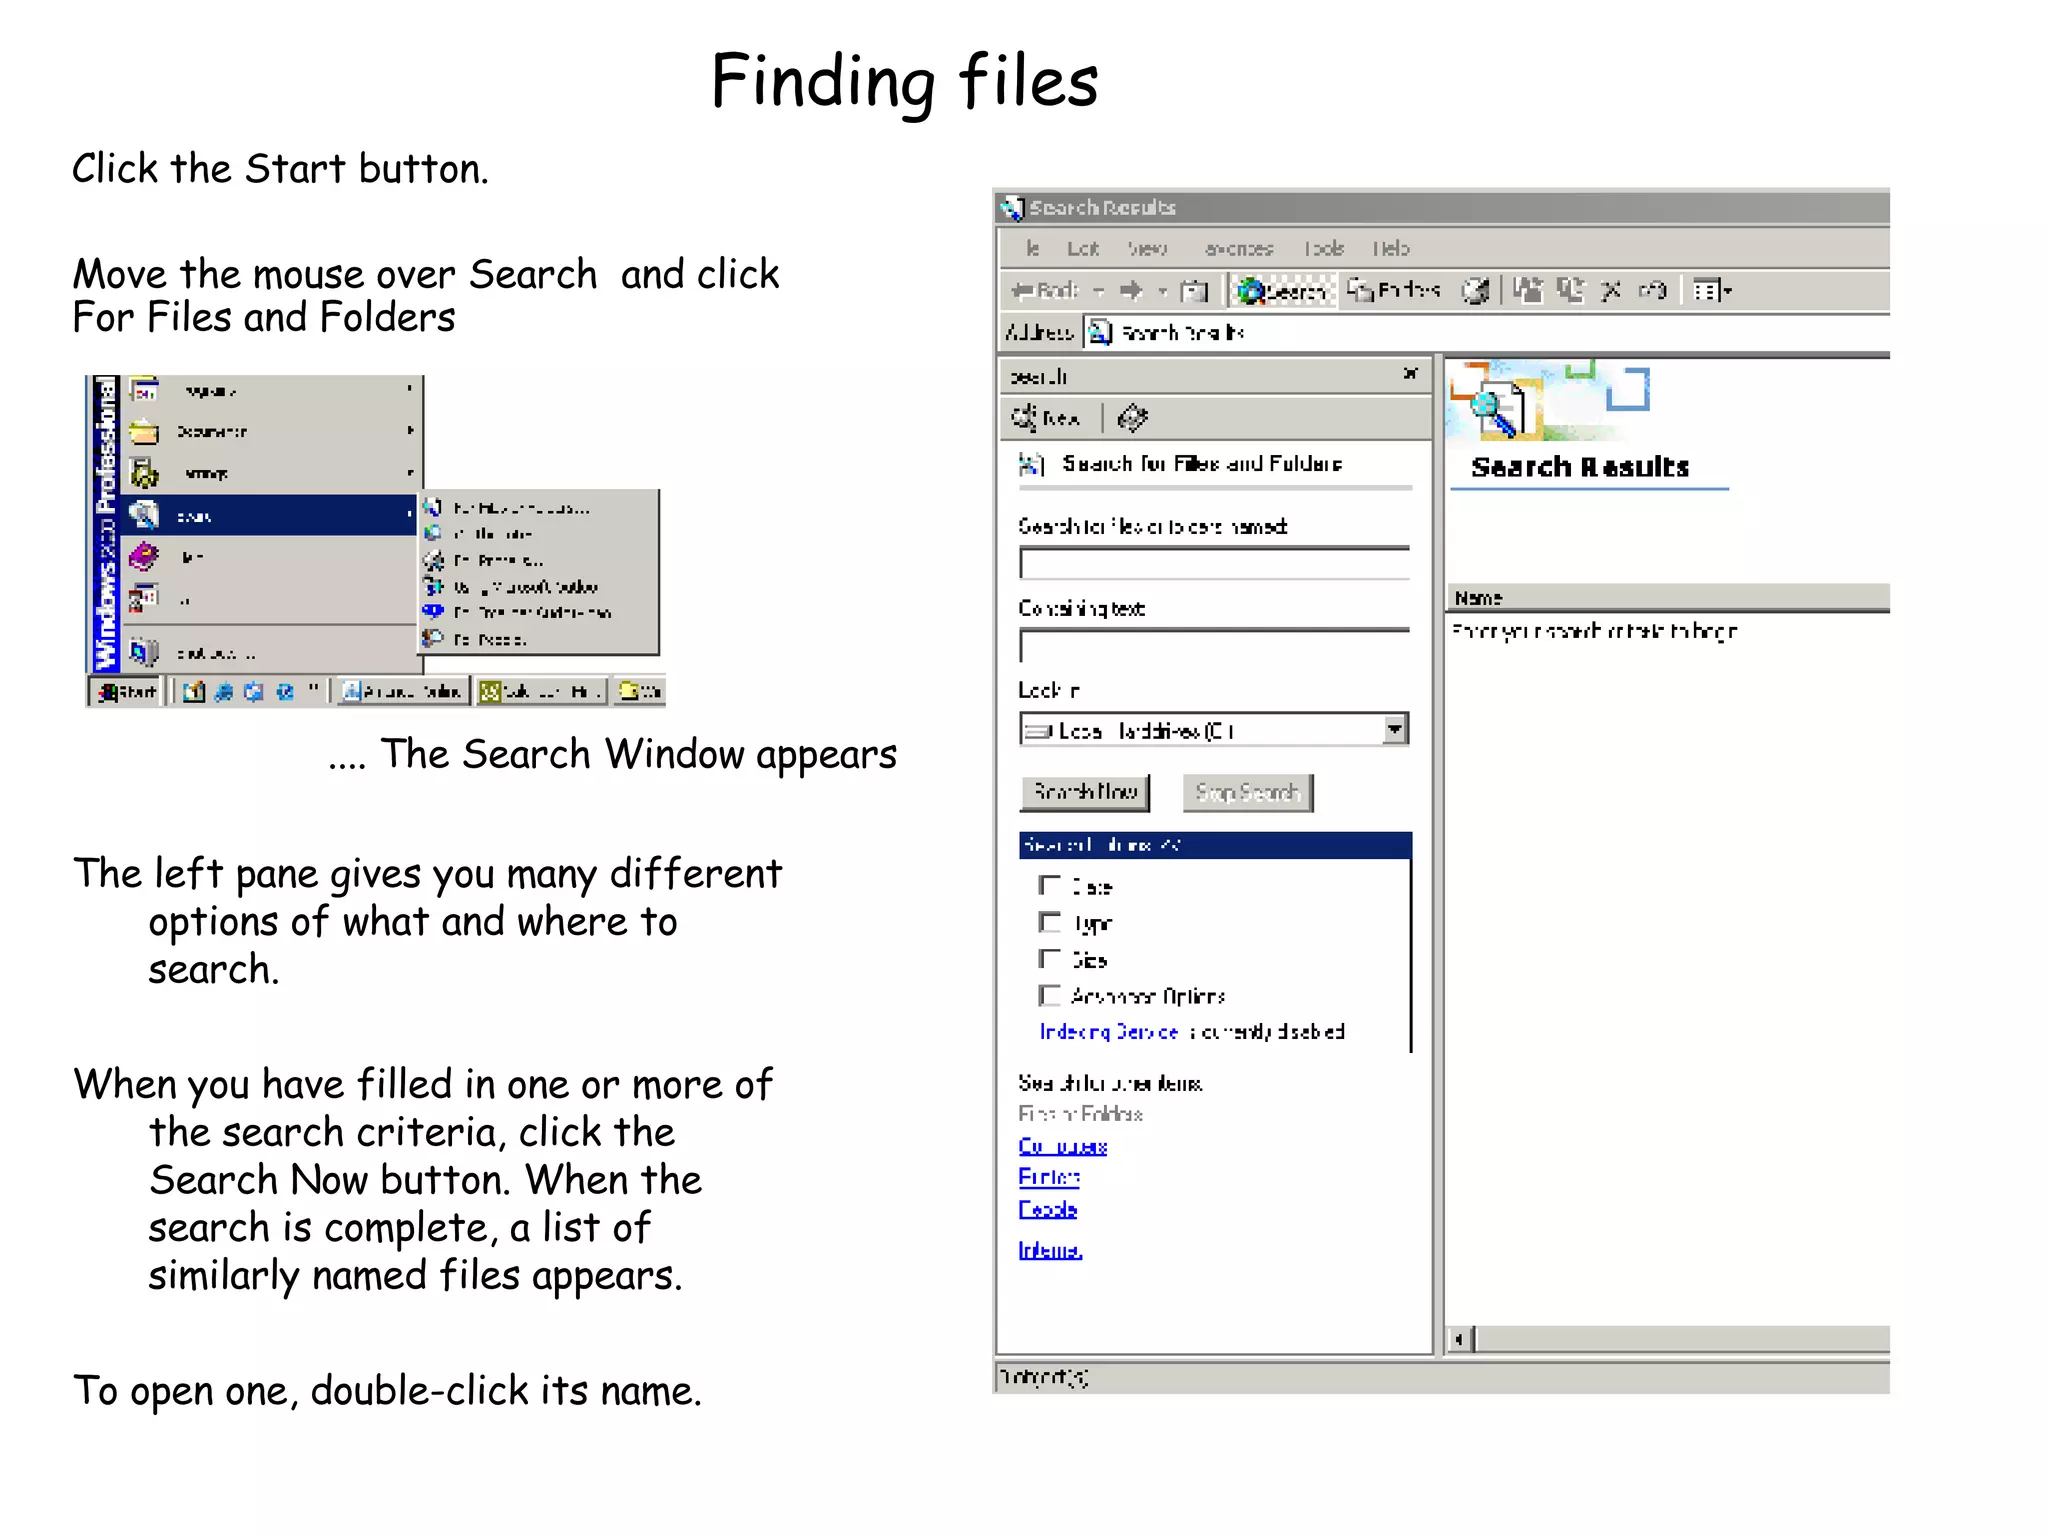Choose Using Microsoft Outlook in Search submenu
This screenshot has height=1536, width=2048.
[538, 586]
